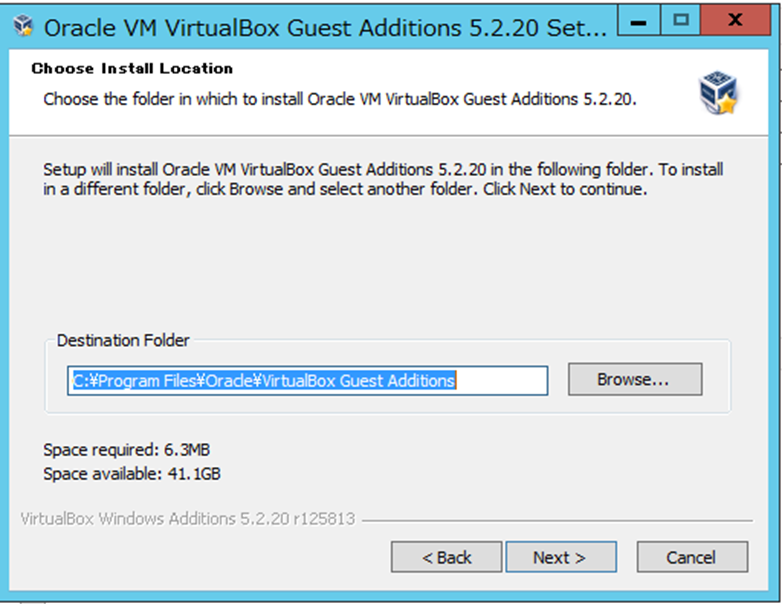Image resolution: width=782 pixels, height=604 pixels.
Task: Click the "Destination Folder" group label
Action: pos(123,341)
